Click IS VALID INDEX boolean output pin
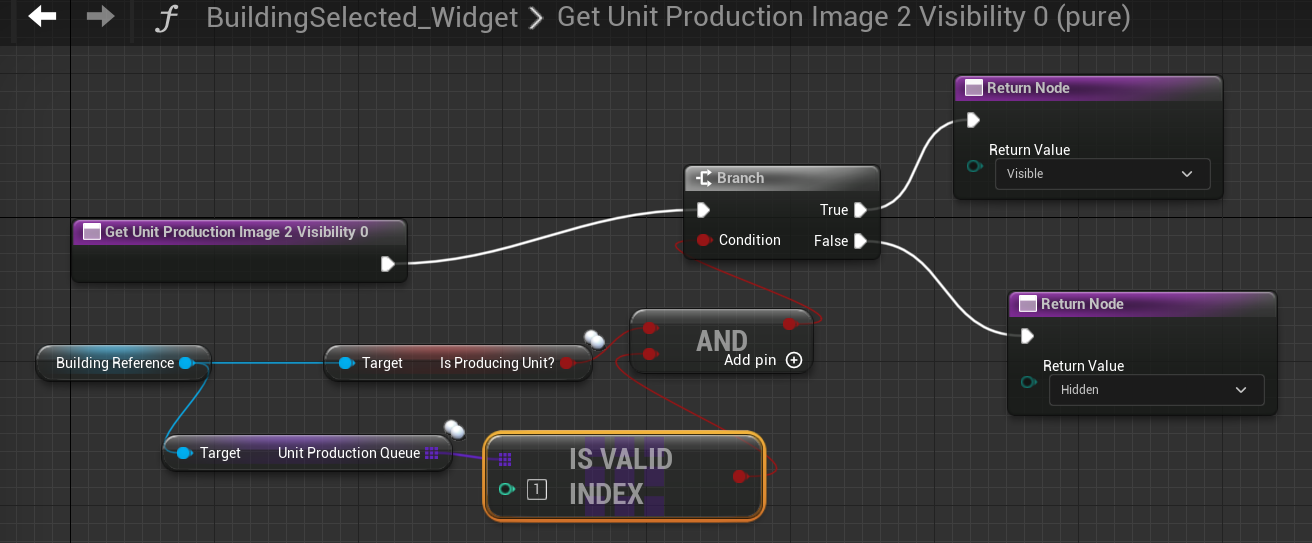 tap(740, 477)
